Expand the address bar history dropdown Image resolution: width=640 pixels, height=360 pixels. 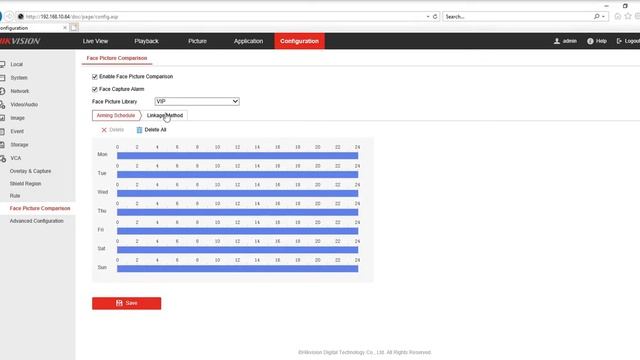point(428,17)
